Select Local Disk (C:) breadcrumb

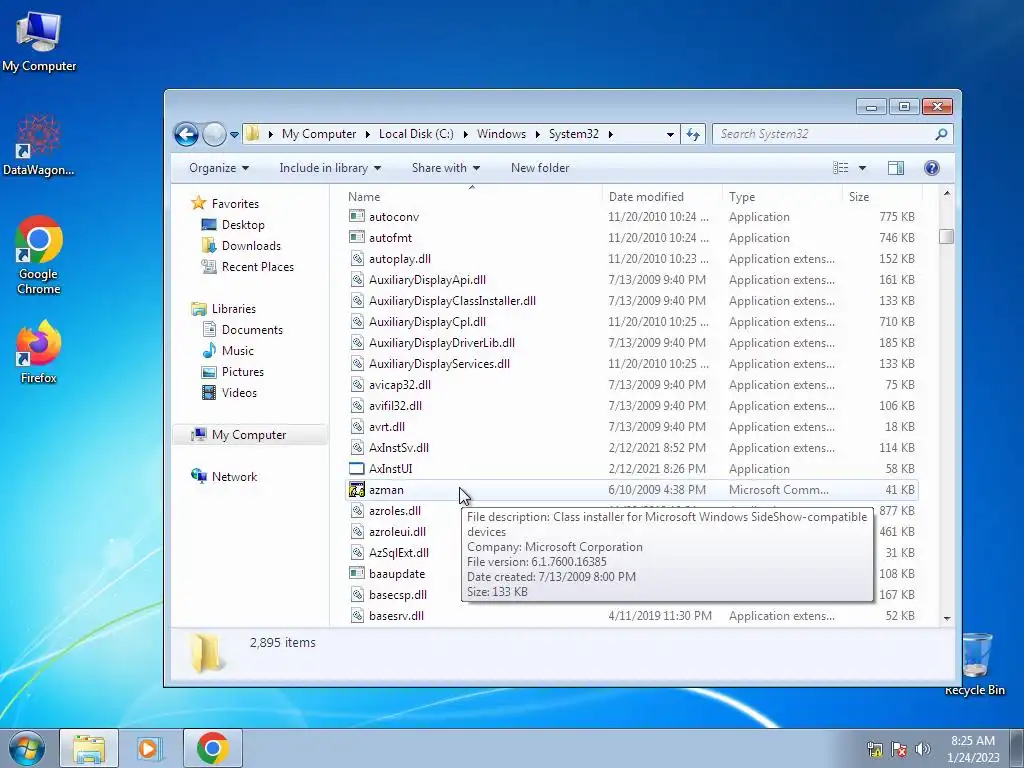[x=416, y=134]
